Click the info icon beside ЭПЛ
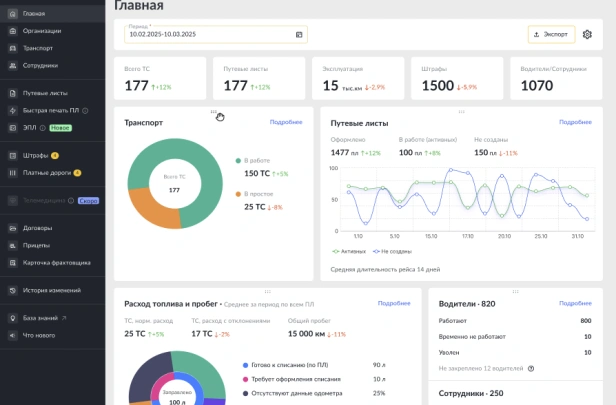This screenshot has width=616, height=405. pos(42,128)
